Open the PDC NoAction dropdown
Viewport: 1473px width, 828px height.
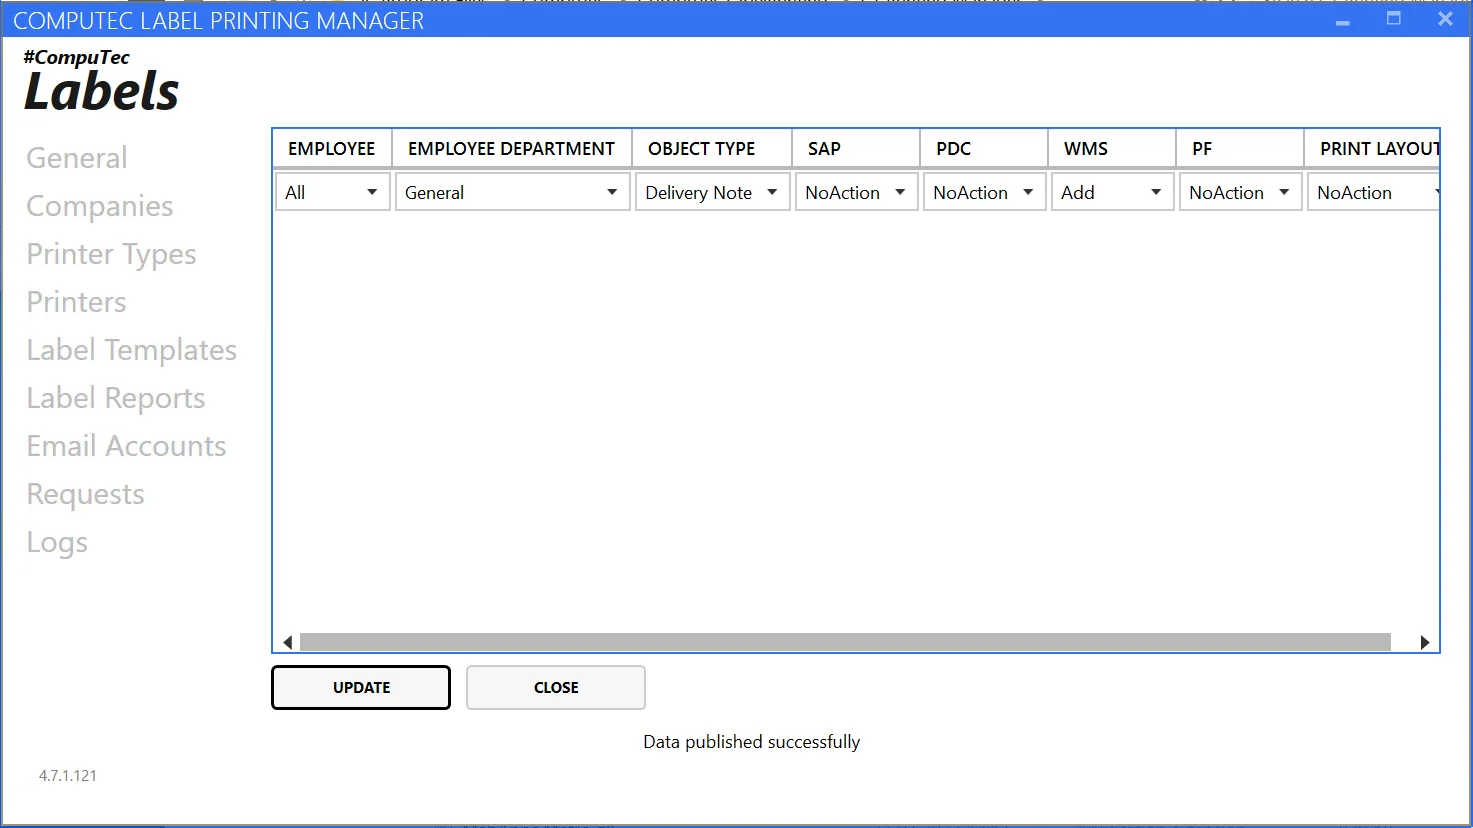pyautogui.click(x=984, y=192)
